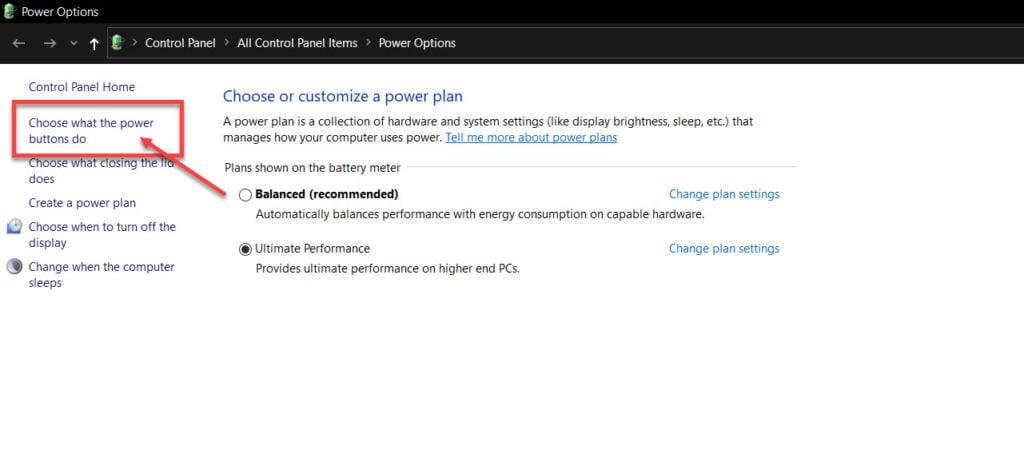Go forward using the right arrow
The image size is (1024, 462).
pyautogui.click(x=50, y=43)
